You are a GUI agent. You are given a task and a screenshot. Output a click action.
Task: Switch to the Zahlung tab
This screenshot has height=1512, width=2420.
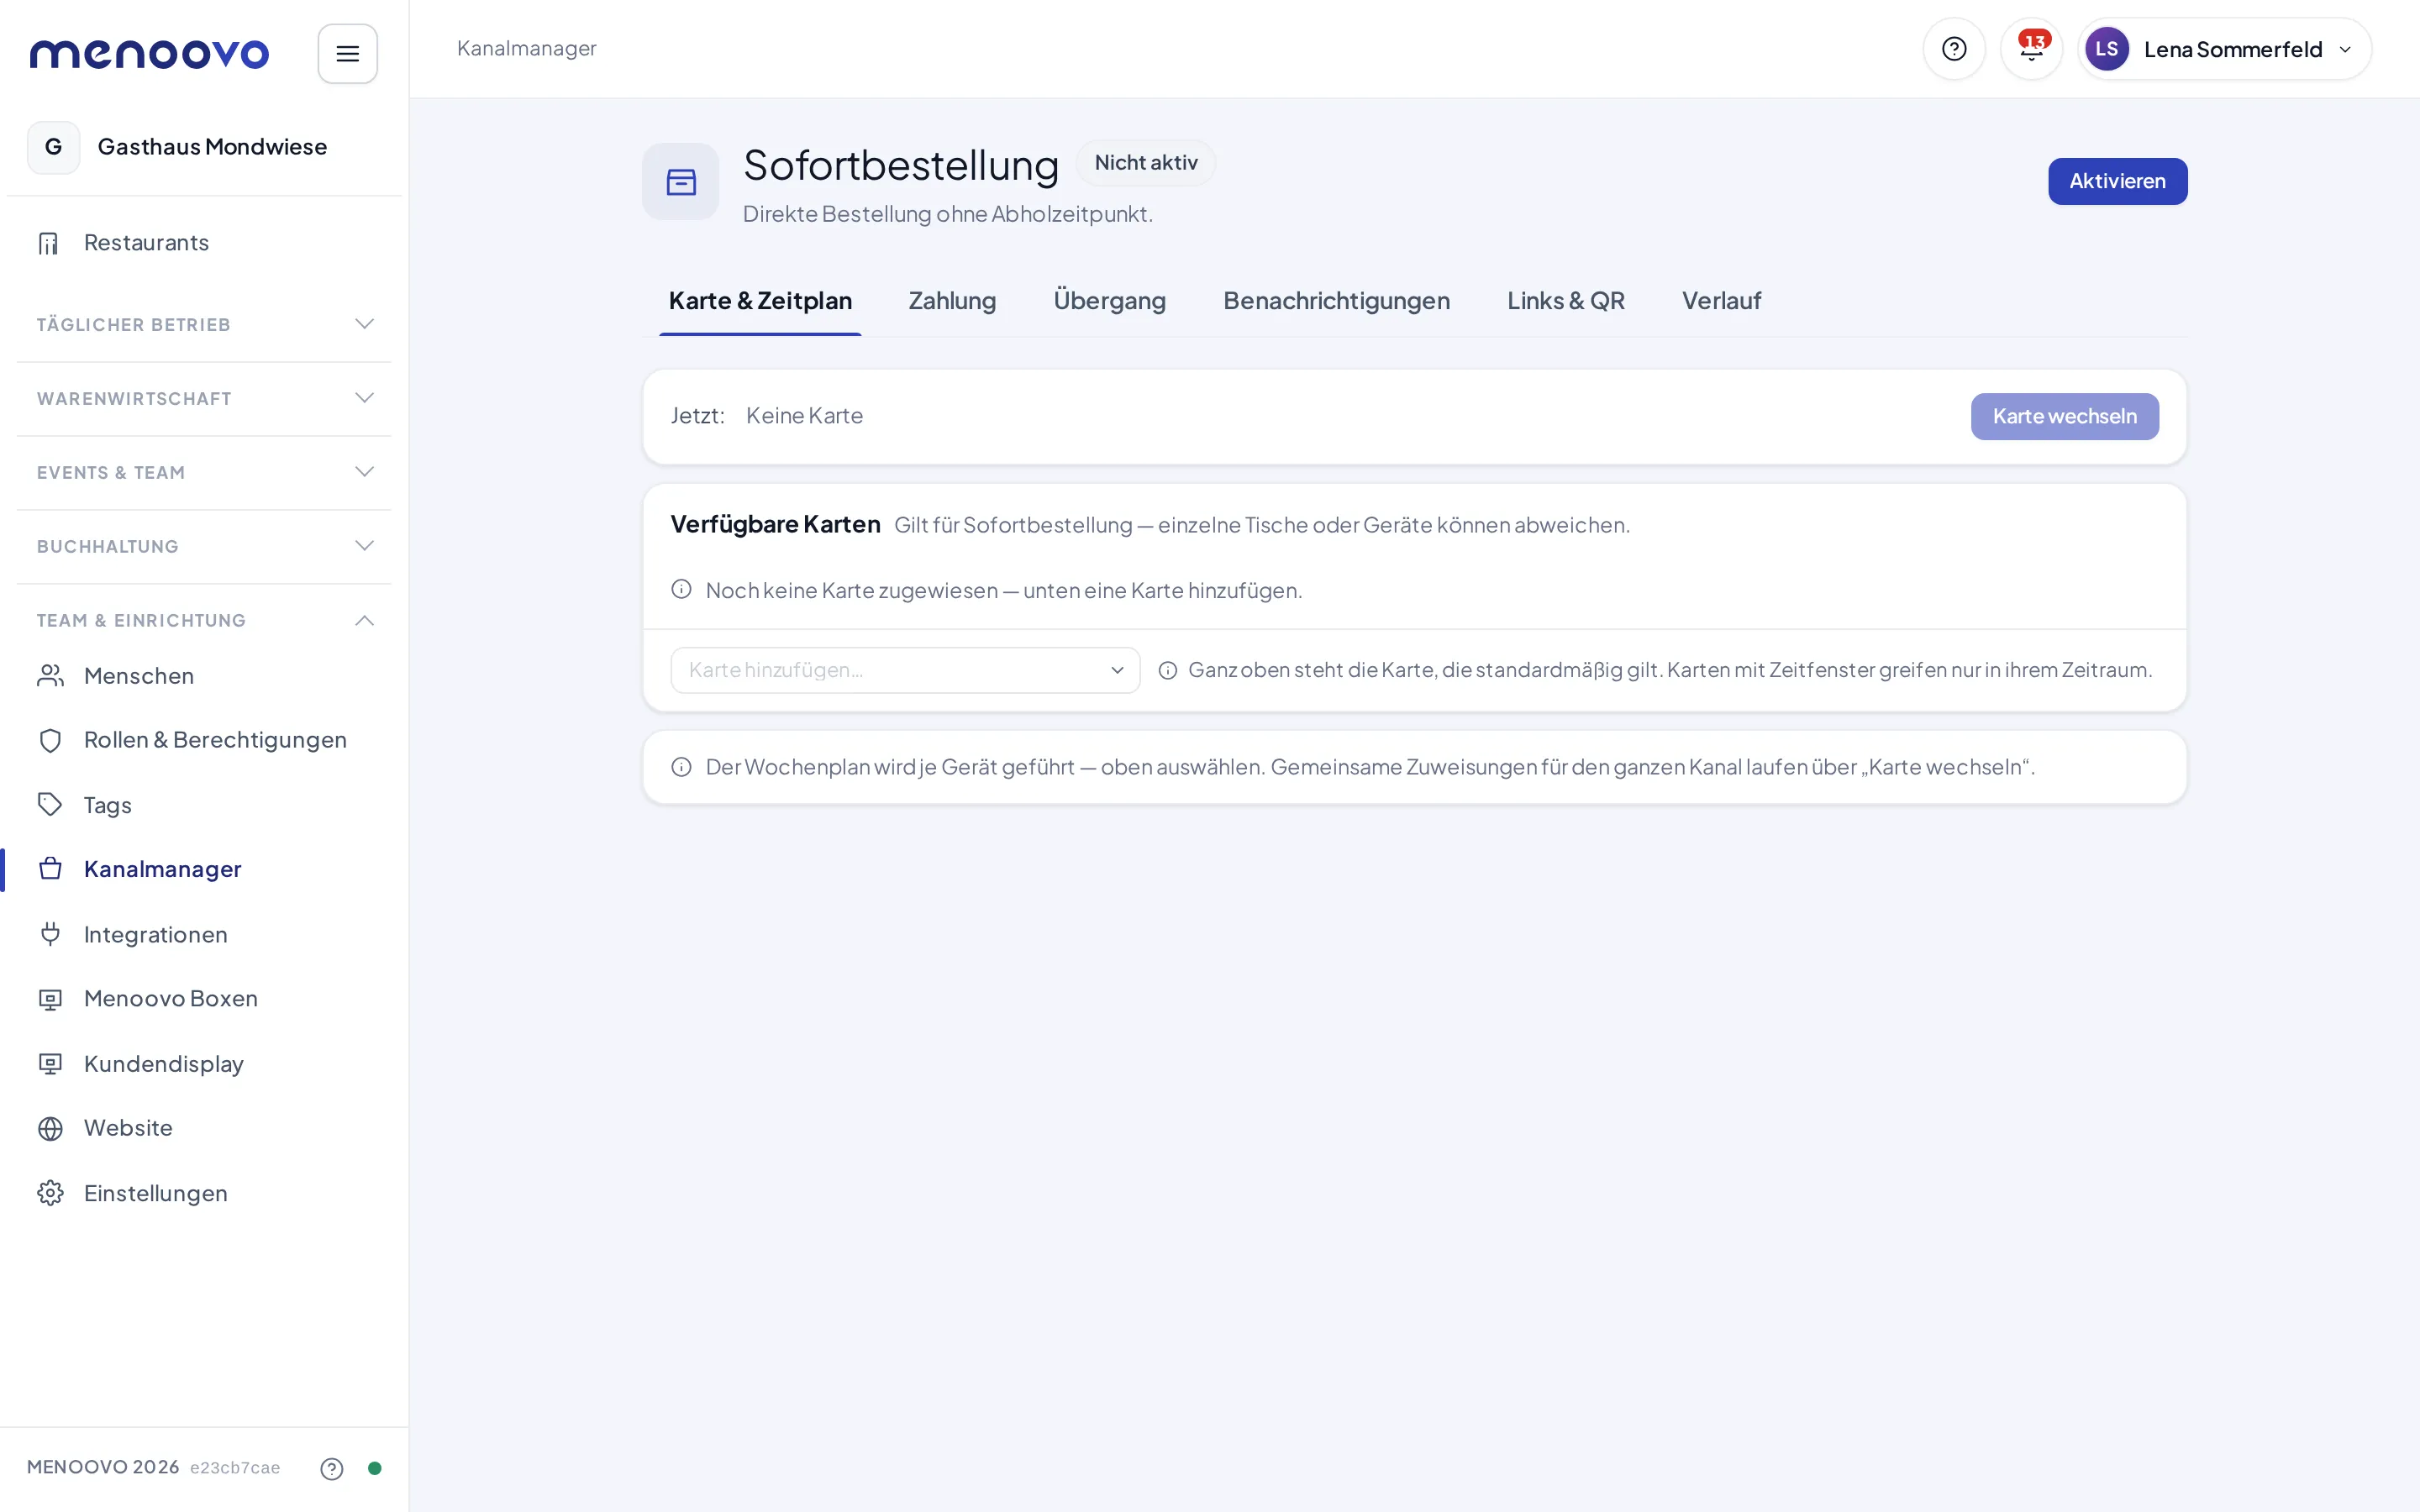952,301
